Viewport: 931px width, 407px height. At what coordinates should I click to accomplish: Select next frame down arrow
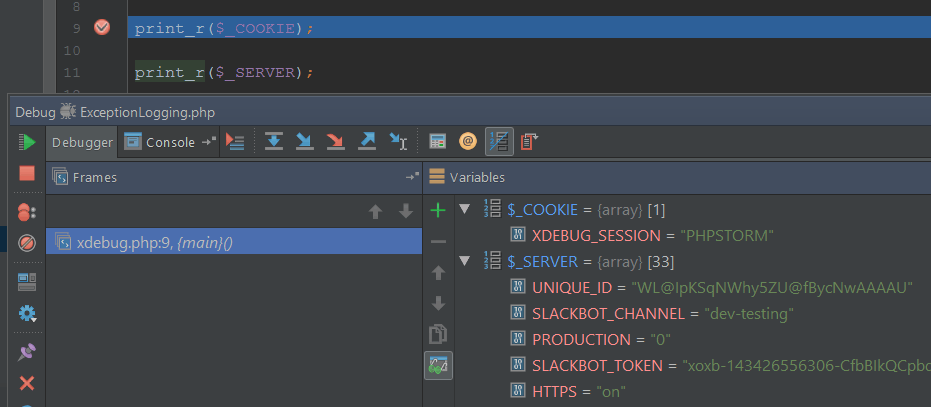click(x=406, y=212)
